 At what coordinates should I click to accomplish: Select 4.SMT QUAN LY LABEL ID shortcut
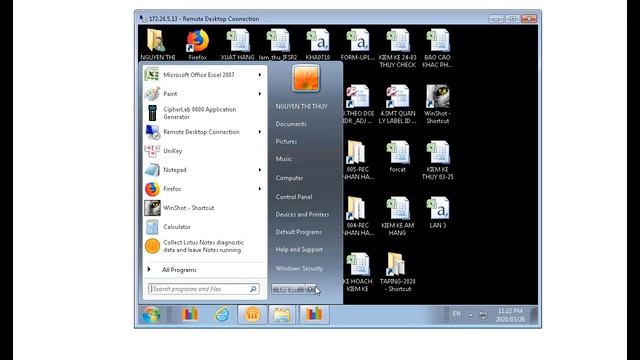(397, 104)
